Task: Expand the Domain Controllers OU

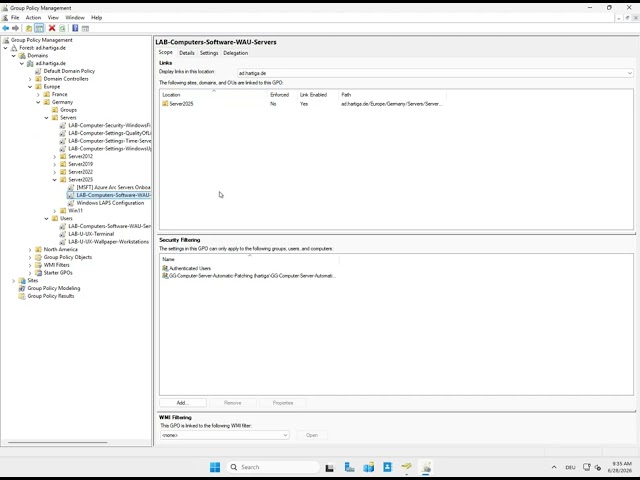Action: click(x=30, y=79)
